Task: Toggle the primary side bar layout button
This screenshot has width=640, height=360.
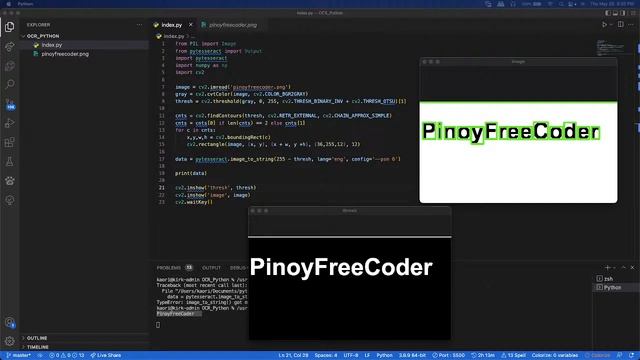Action: point(608,13)
